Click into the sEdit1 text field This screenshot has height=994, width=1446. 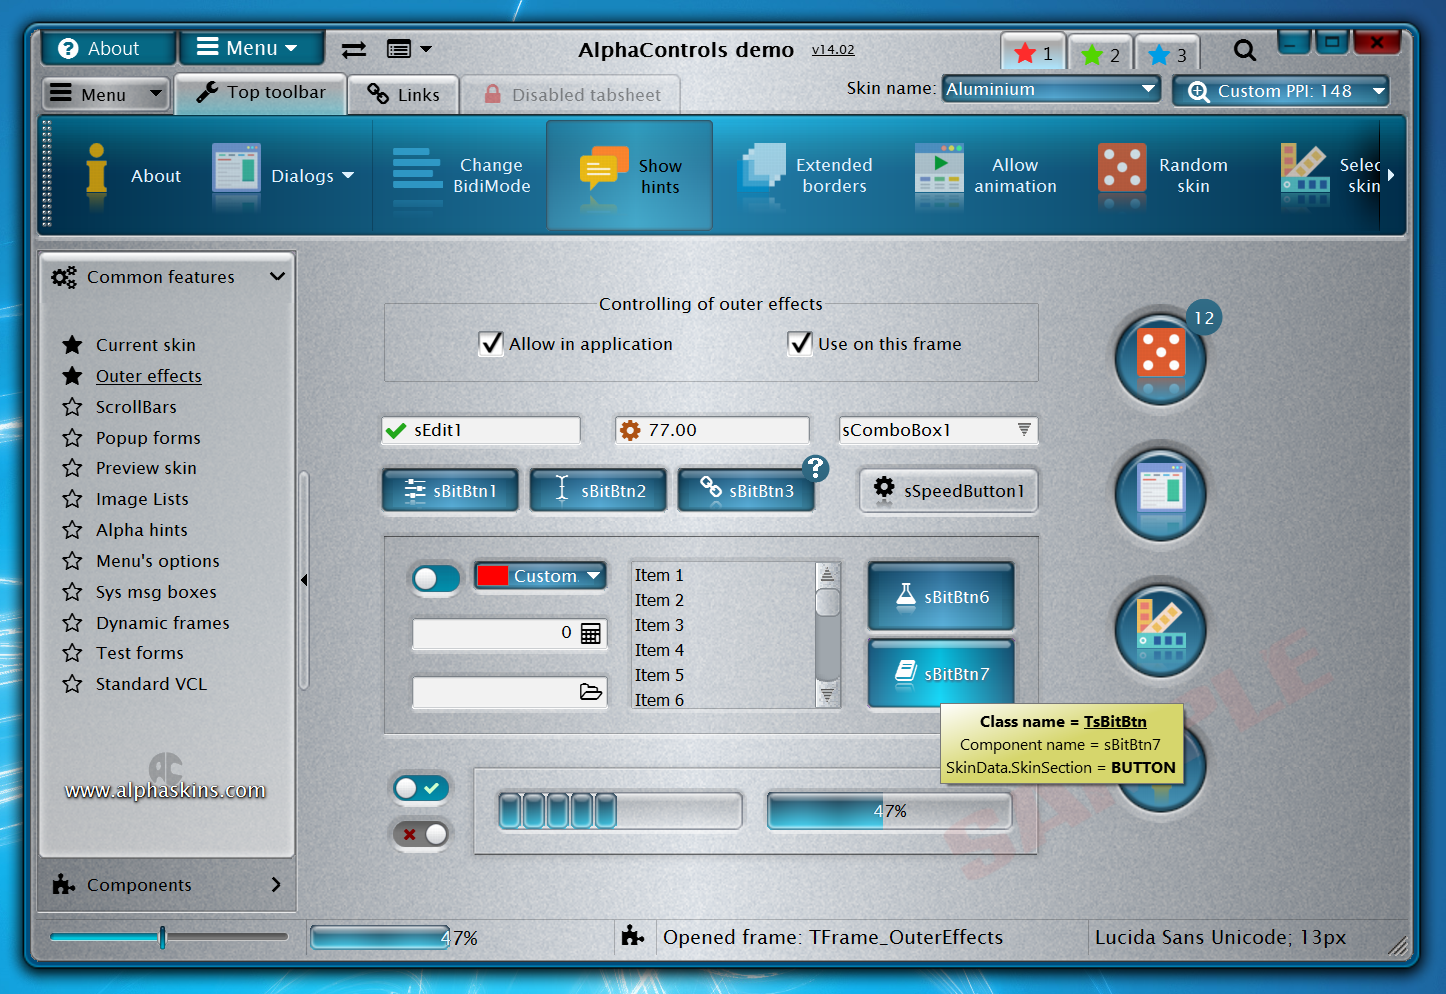[x=481, y=430]
